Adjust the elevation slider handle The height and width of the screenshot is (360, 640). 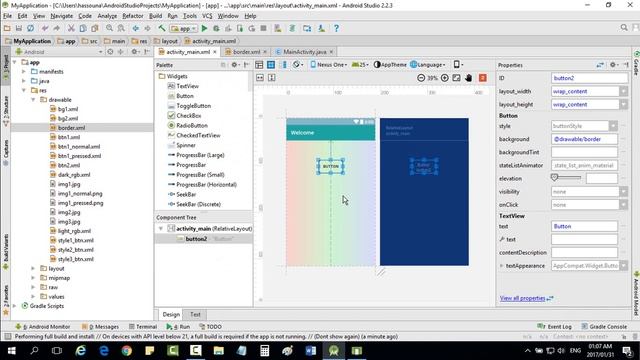click(x=554, y=178)
